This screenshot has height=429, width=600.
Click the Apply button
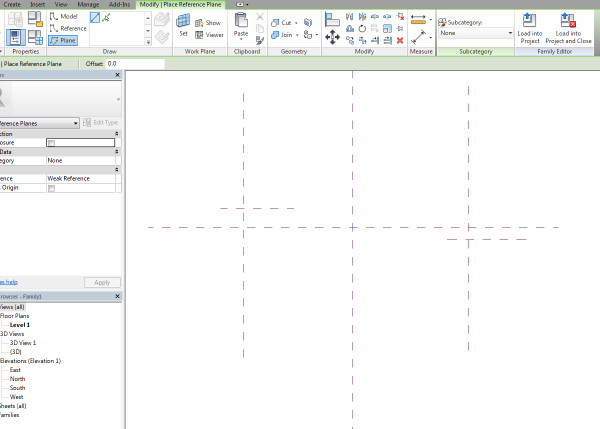(102, 282)
